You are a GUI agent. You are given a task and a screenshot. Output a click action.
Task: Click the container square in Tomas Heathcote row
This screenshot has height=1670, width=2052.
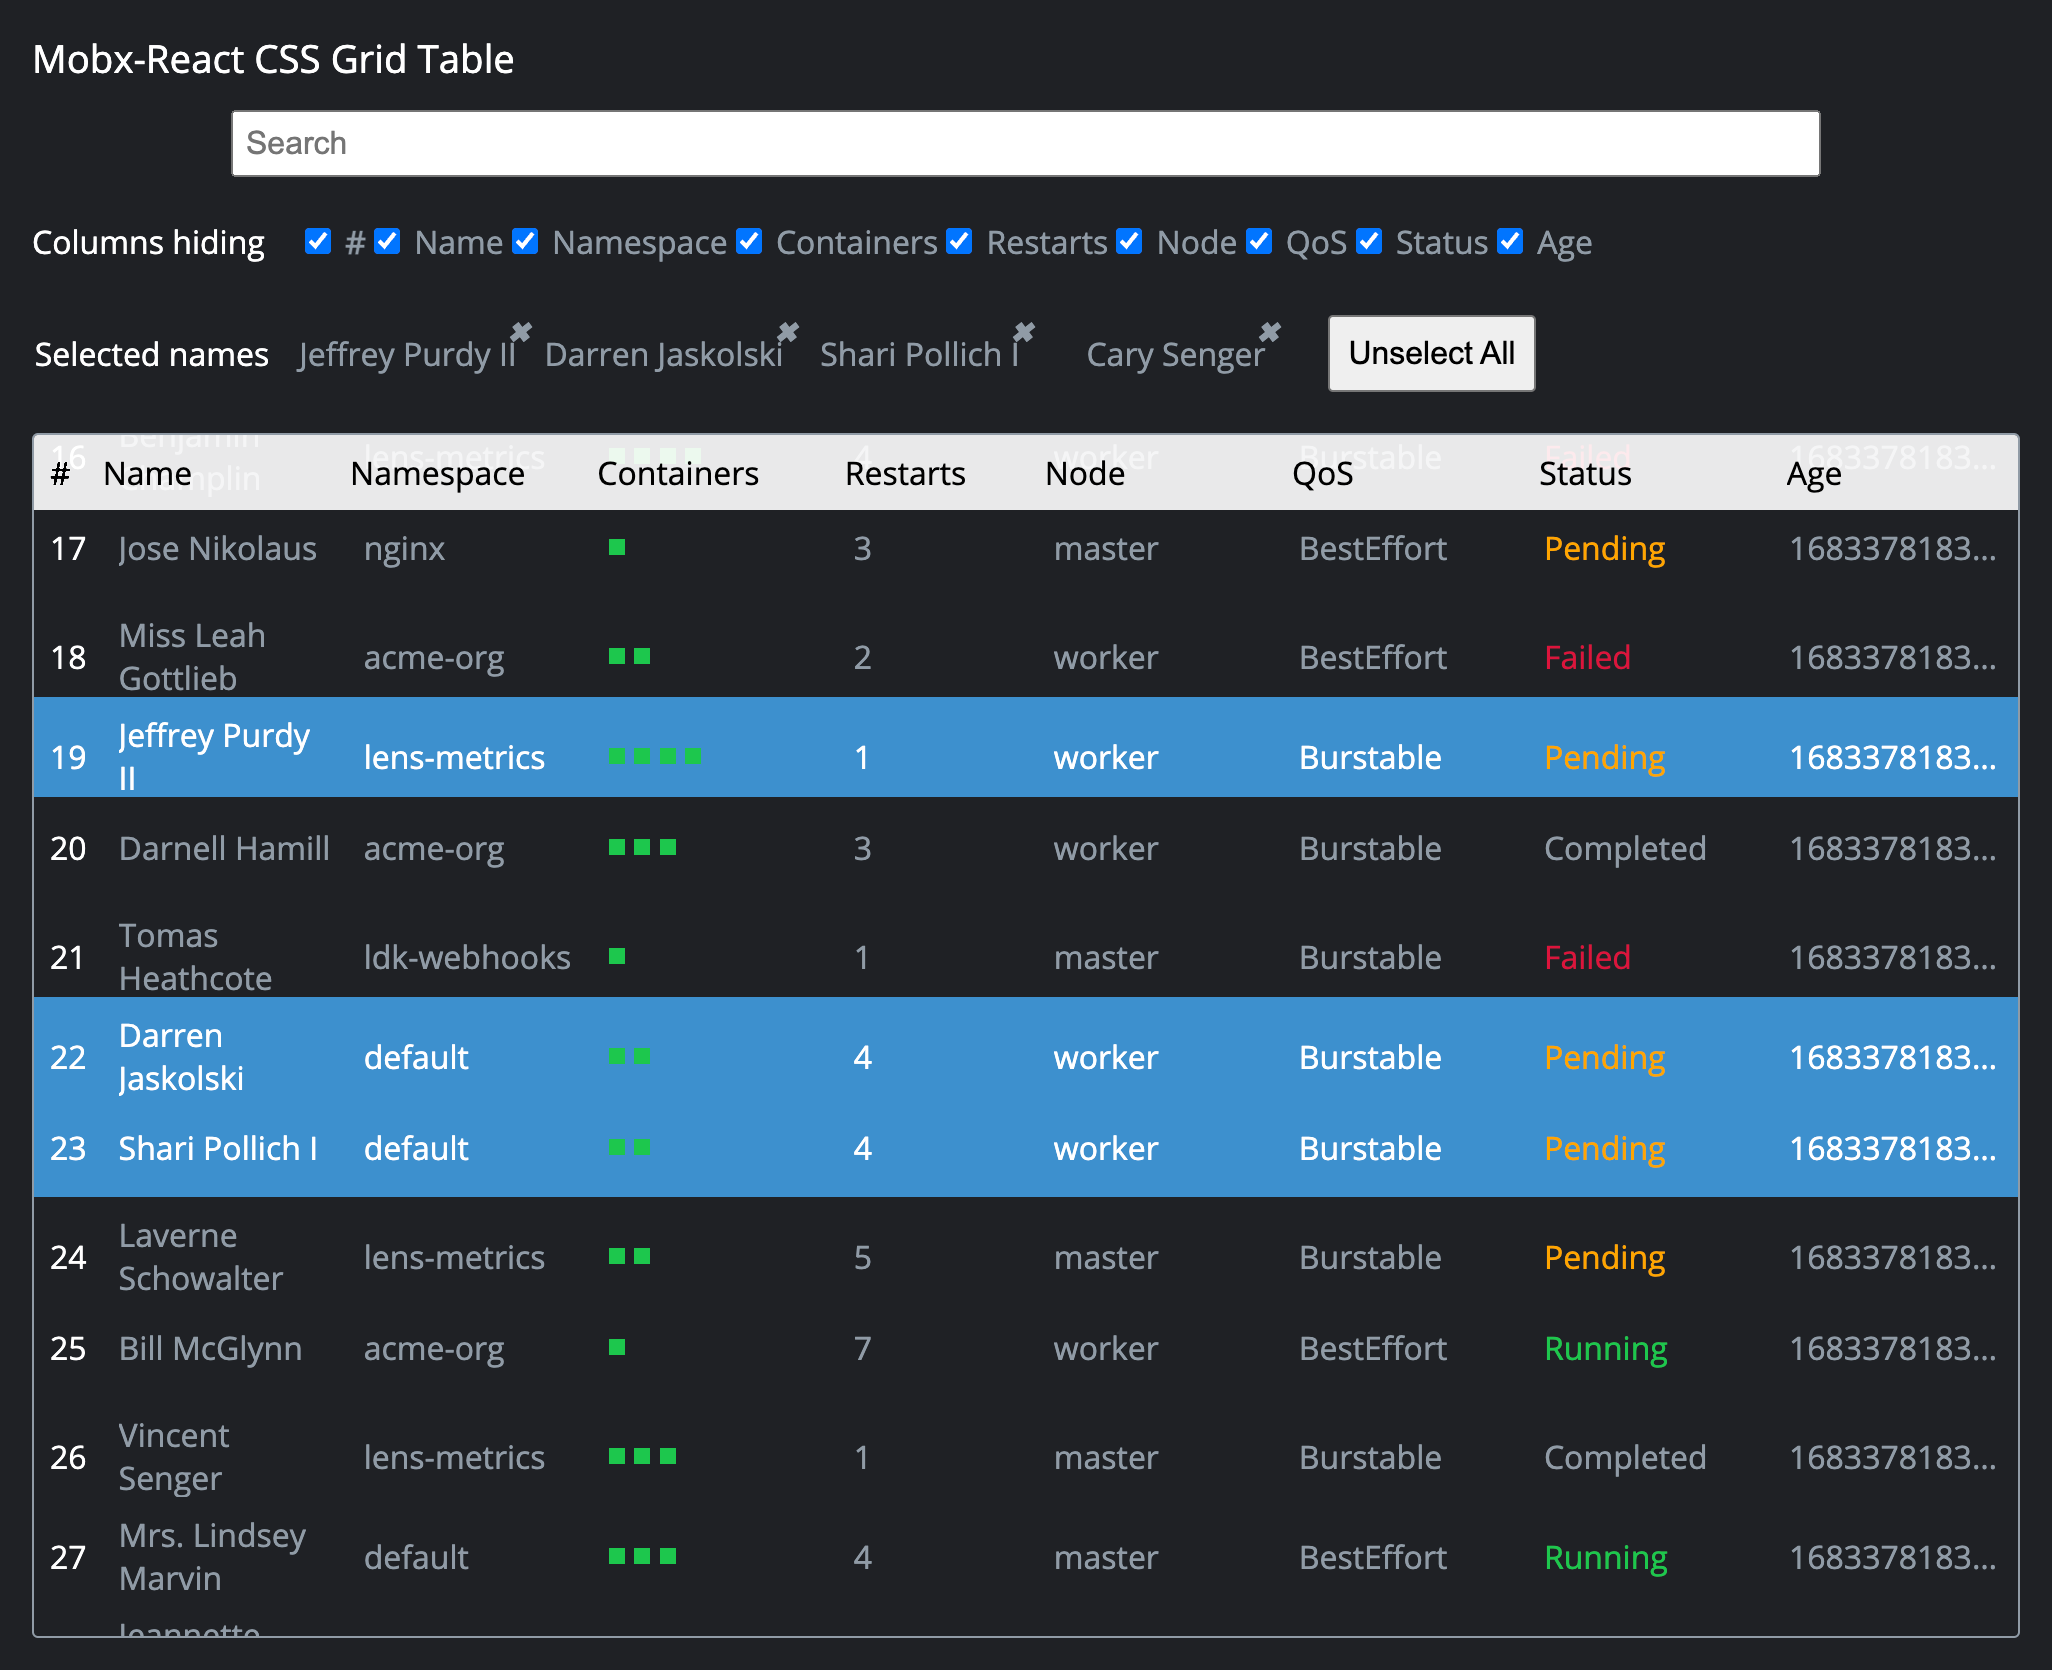pos(617,956)
